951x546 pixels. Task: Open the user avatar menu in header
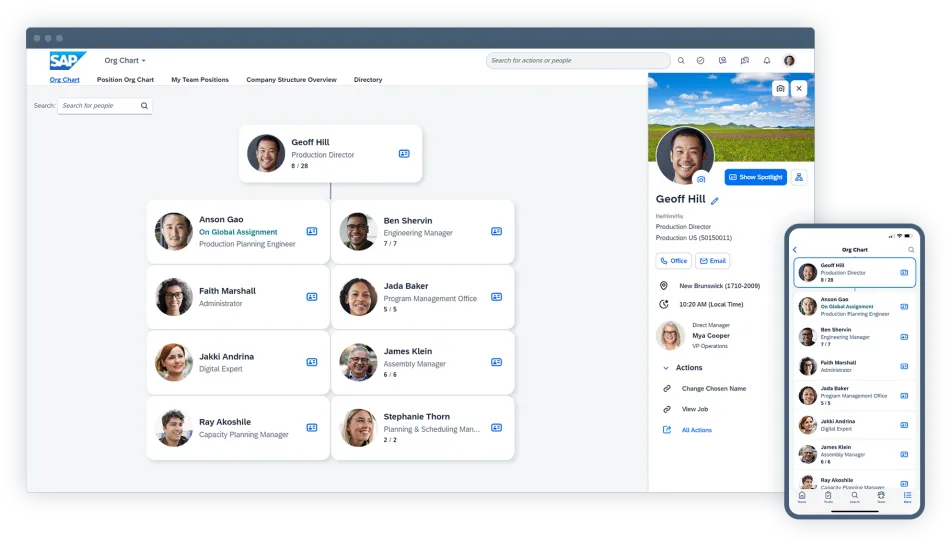pyautogui.click(x=789, y=60)
